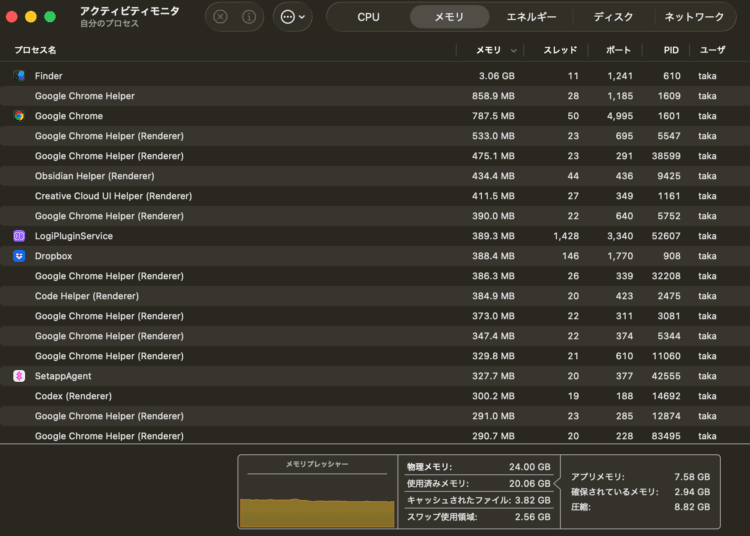Switch to the エネルギー tab

coord(531,17)
